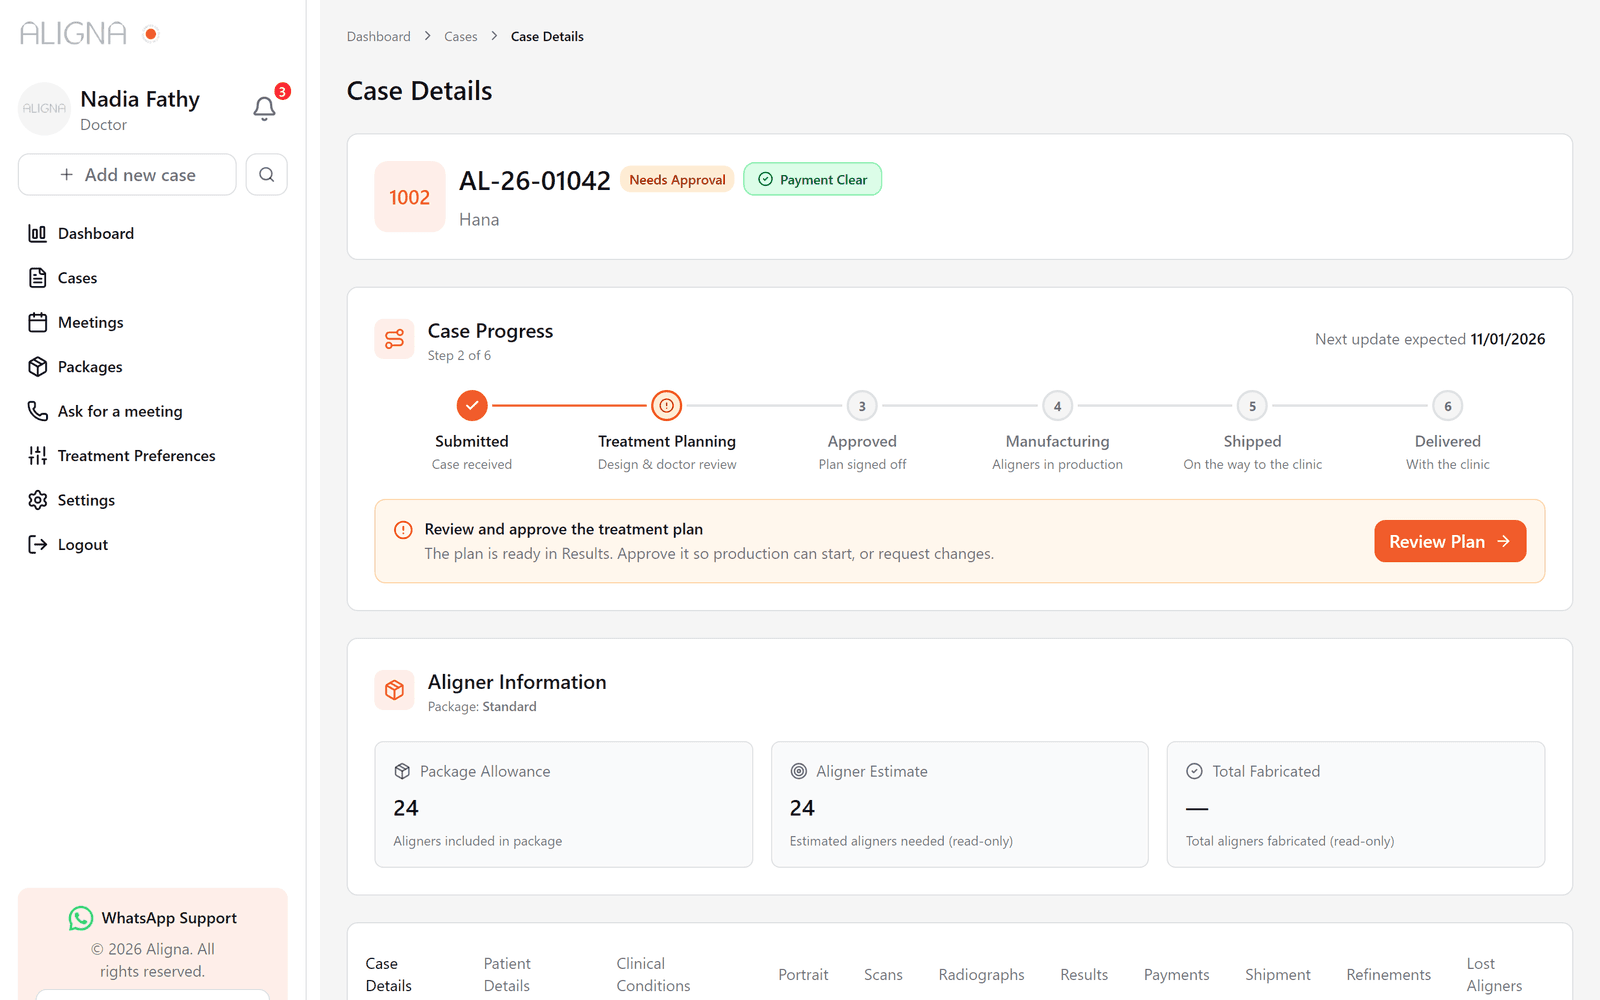This screenshot has width=1600, height=1000.
Task: Click the Case Progress route icon
Action: pyautogui.click(x=395, y=339)
